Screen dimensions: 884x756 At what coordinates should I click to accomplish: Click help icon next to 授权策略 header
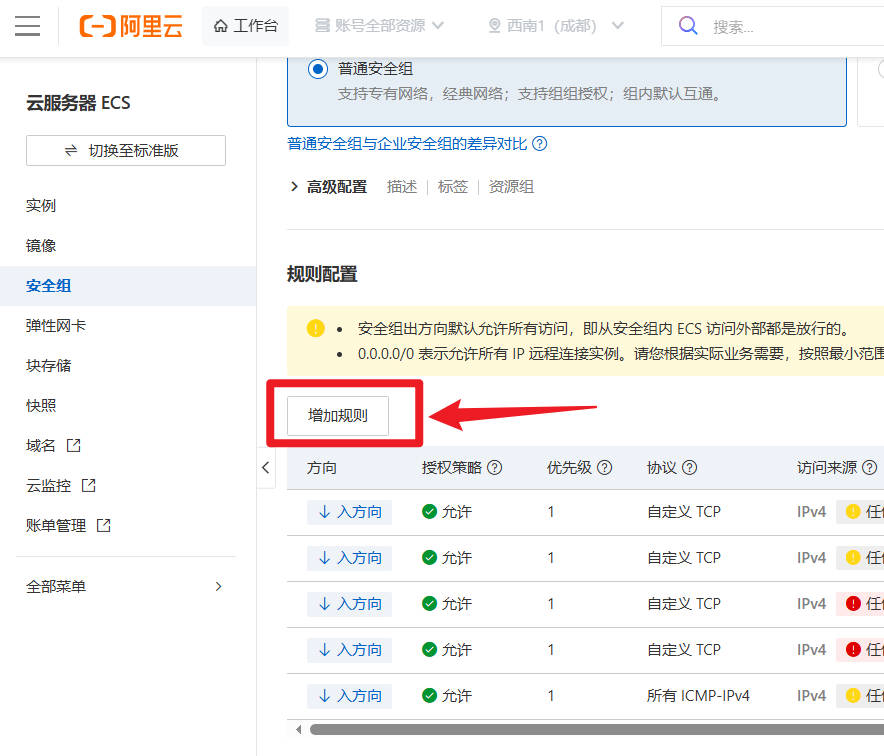[x=494, y=468]
